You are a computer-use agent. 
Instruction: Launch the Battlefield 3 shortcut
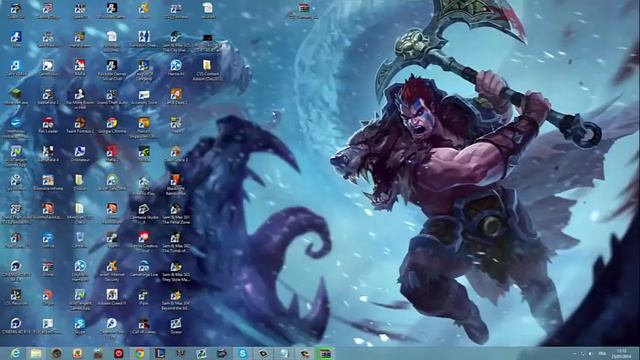point(48,96)
